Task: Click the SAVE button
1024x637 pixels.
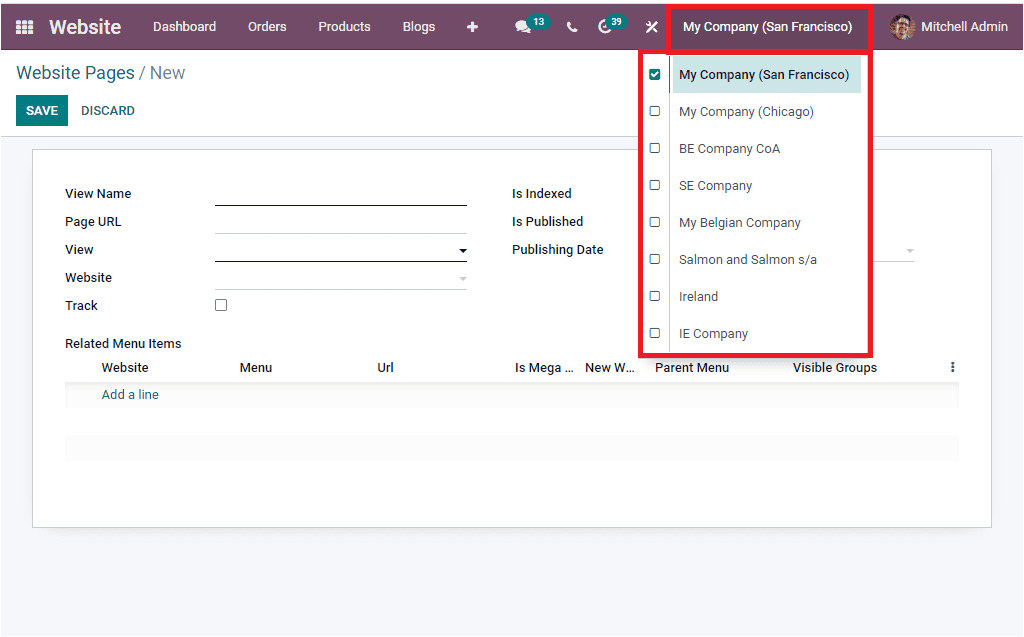Action: pos(41,110)
